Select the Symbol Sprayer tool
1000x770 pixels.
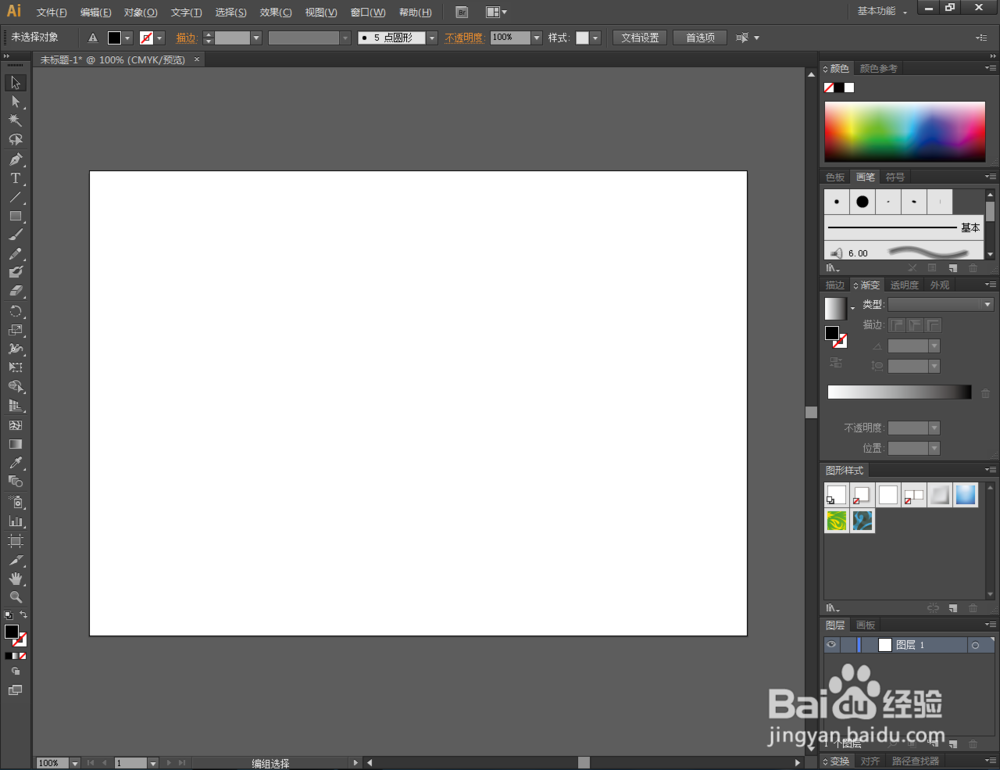15,503
